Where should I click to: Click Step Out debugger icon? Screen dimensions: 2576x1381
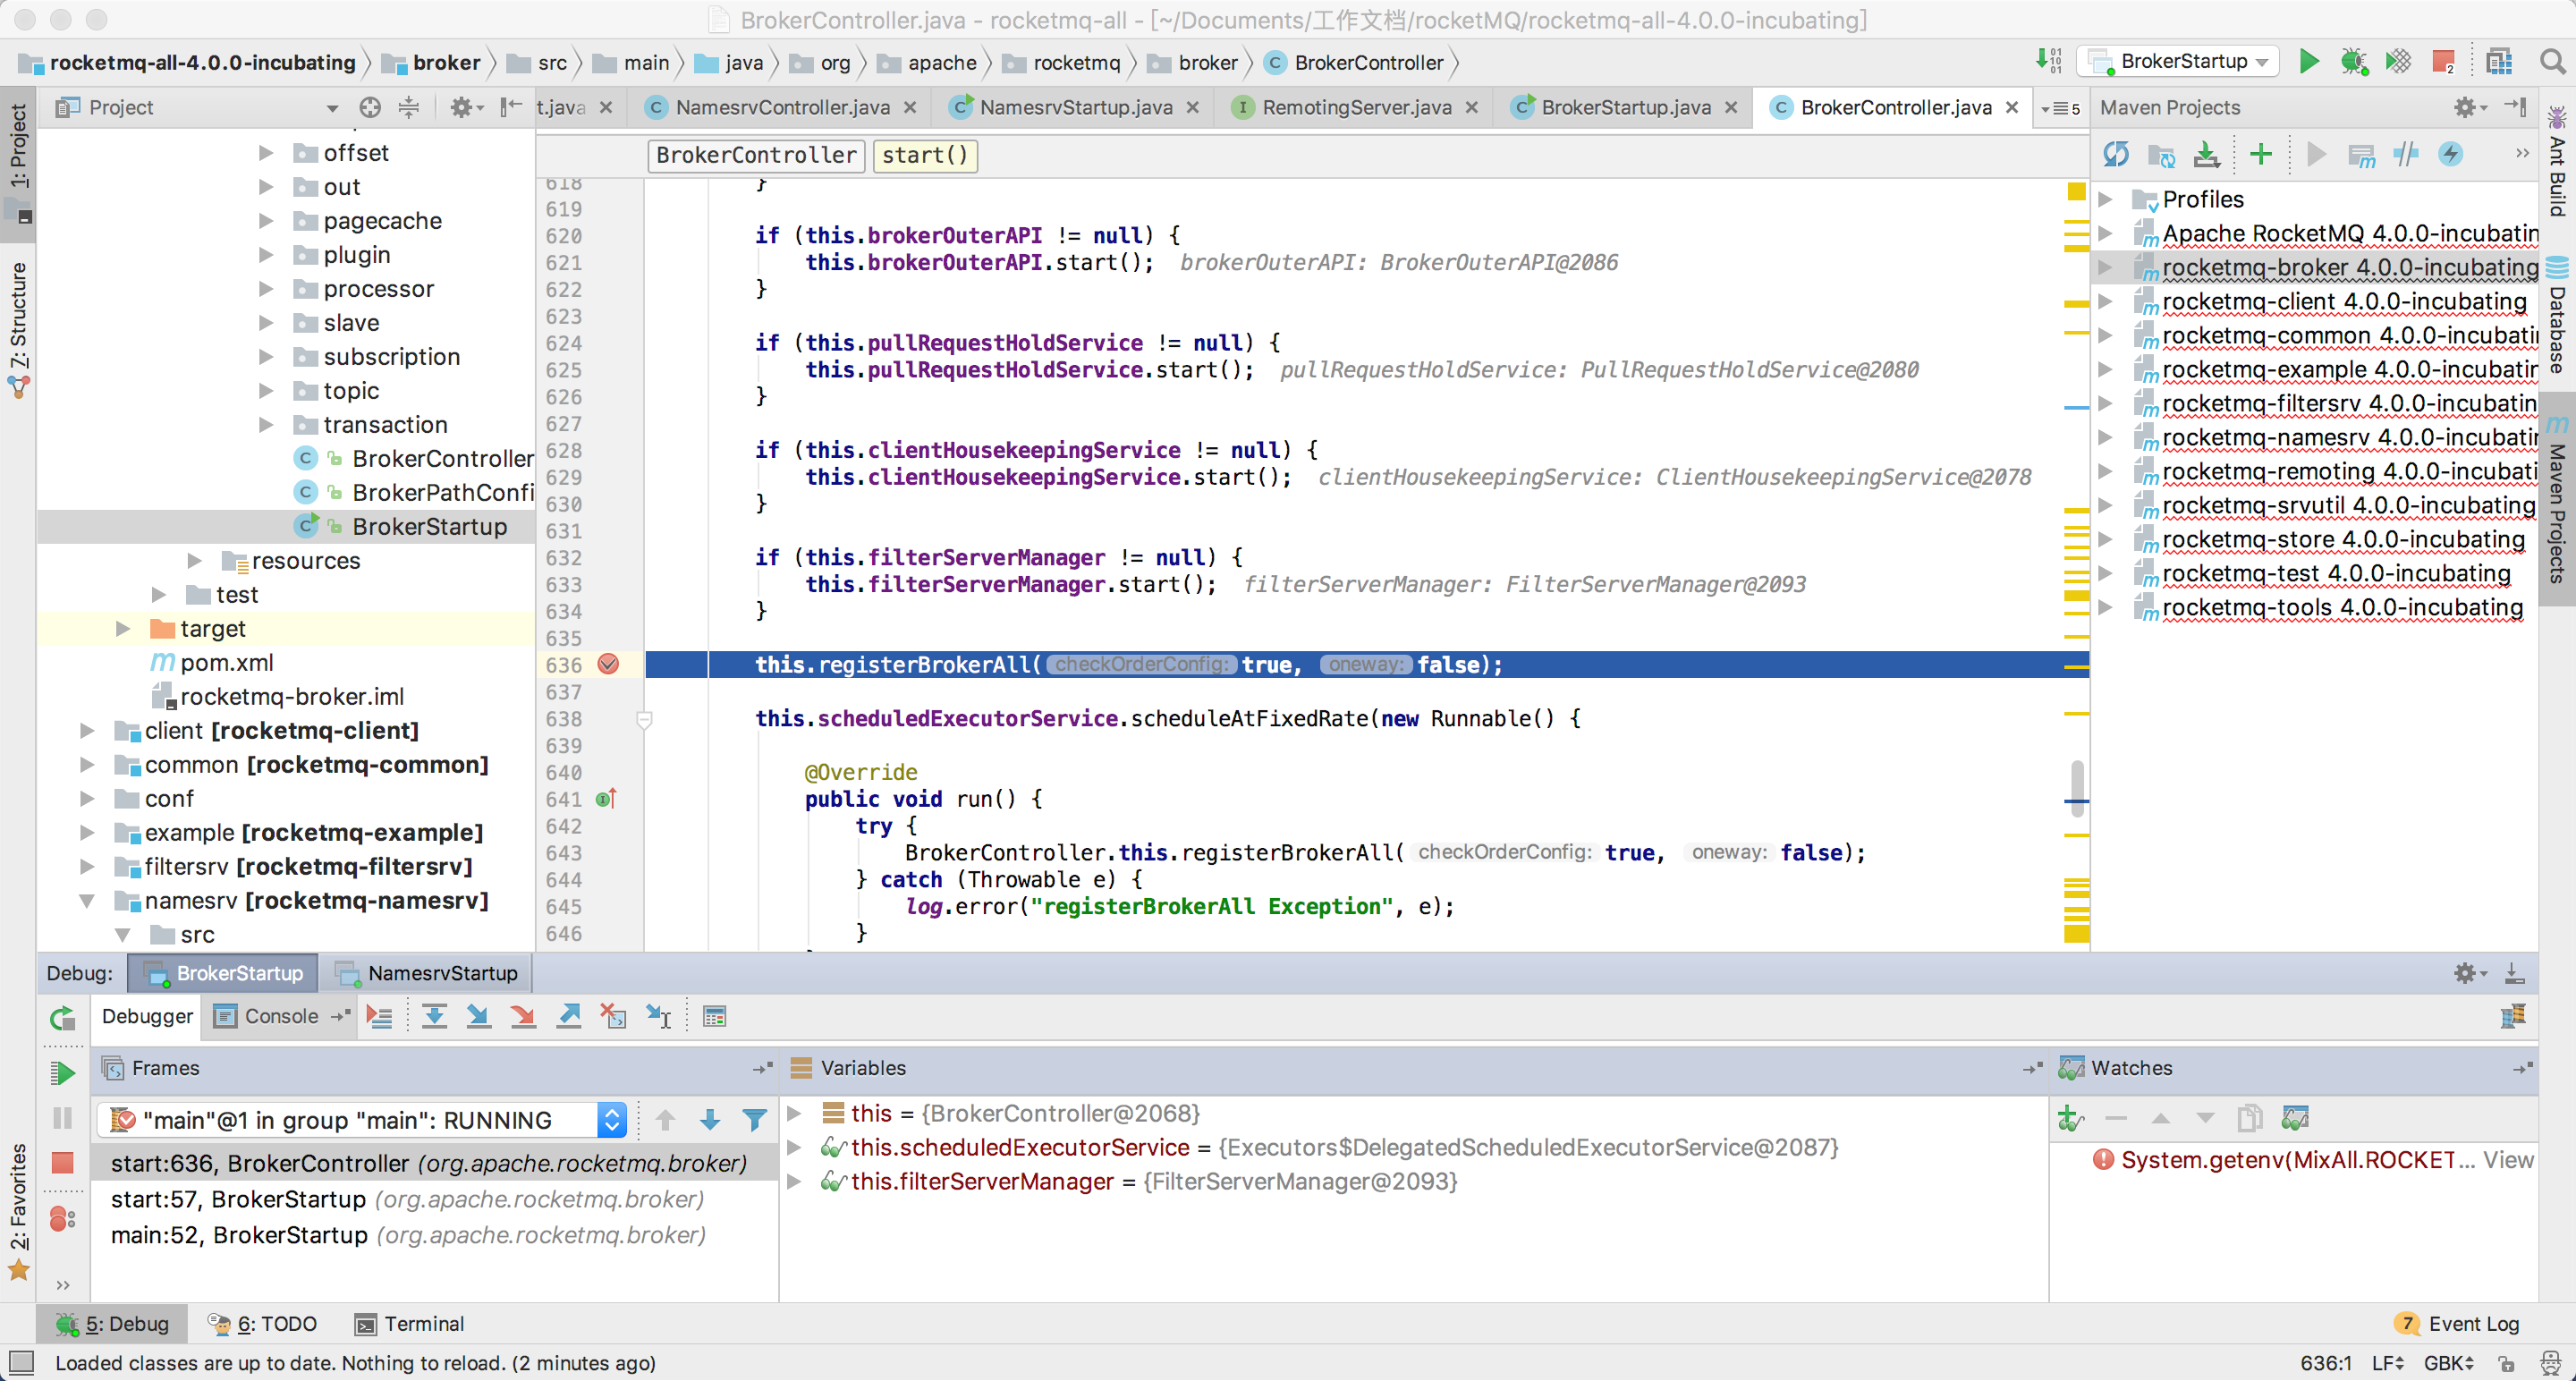click(568, 1016)
